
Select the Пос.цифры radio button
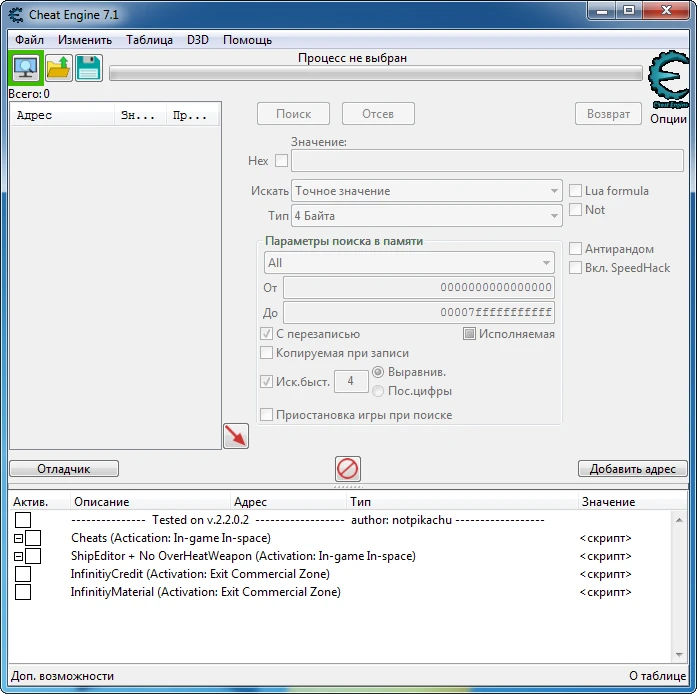click(378, 391)
